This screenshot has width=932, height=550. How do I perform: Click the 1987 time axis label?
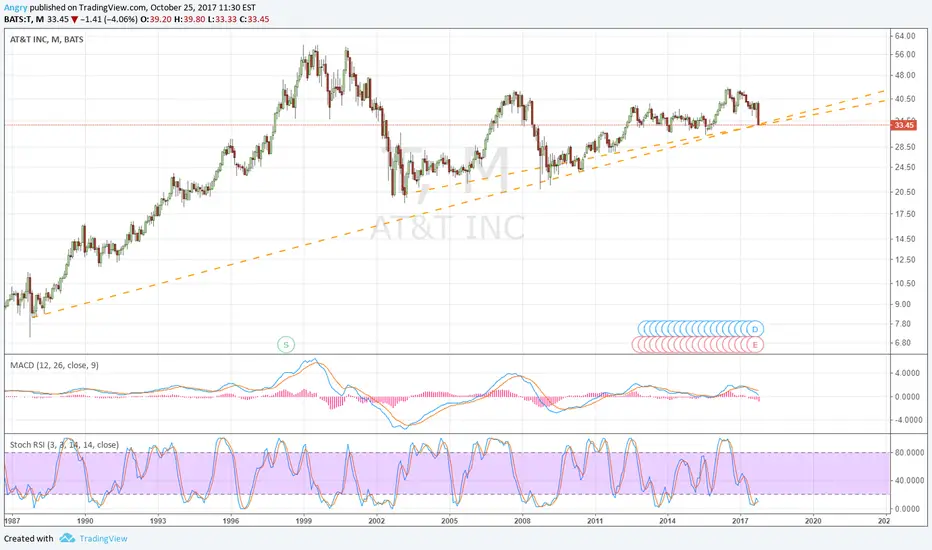(x=12, y=521)
